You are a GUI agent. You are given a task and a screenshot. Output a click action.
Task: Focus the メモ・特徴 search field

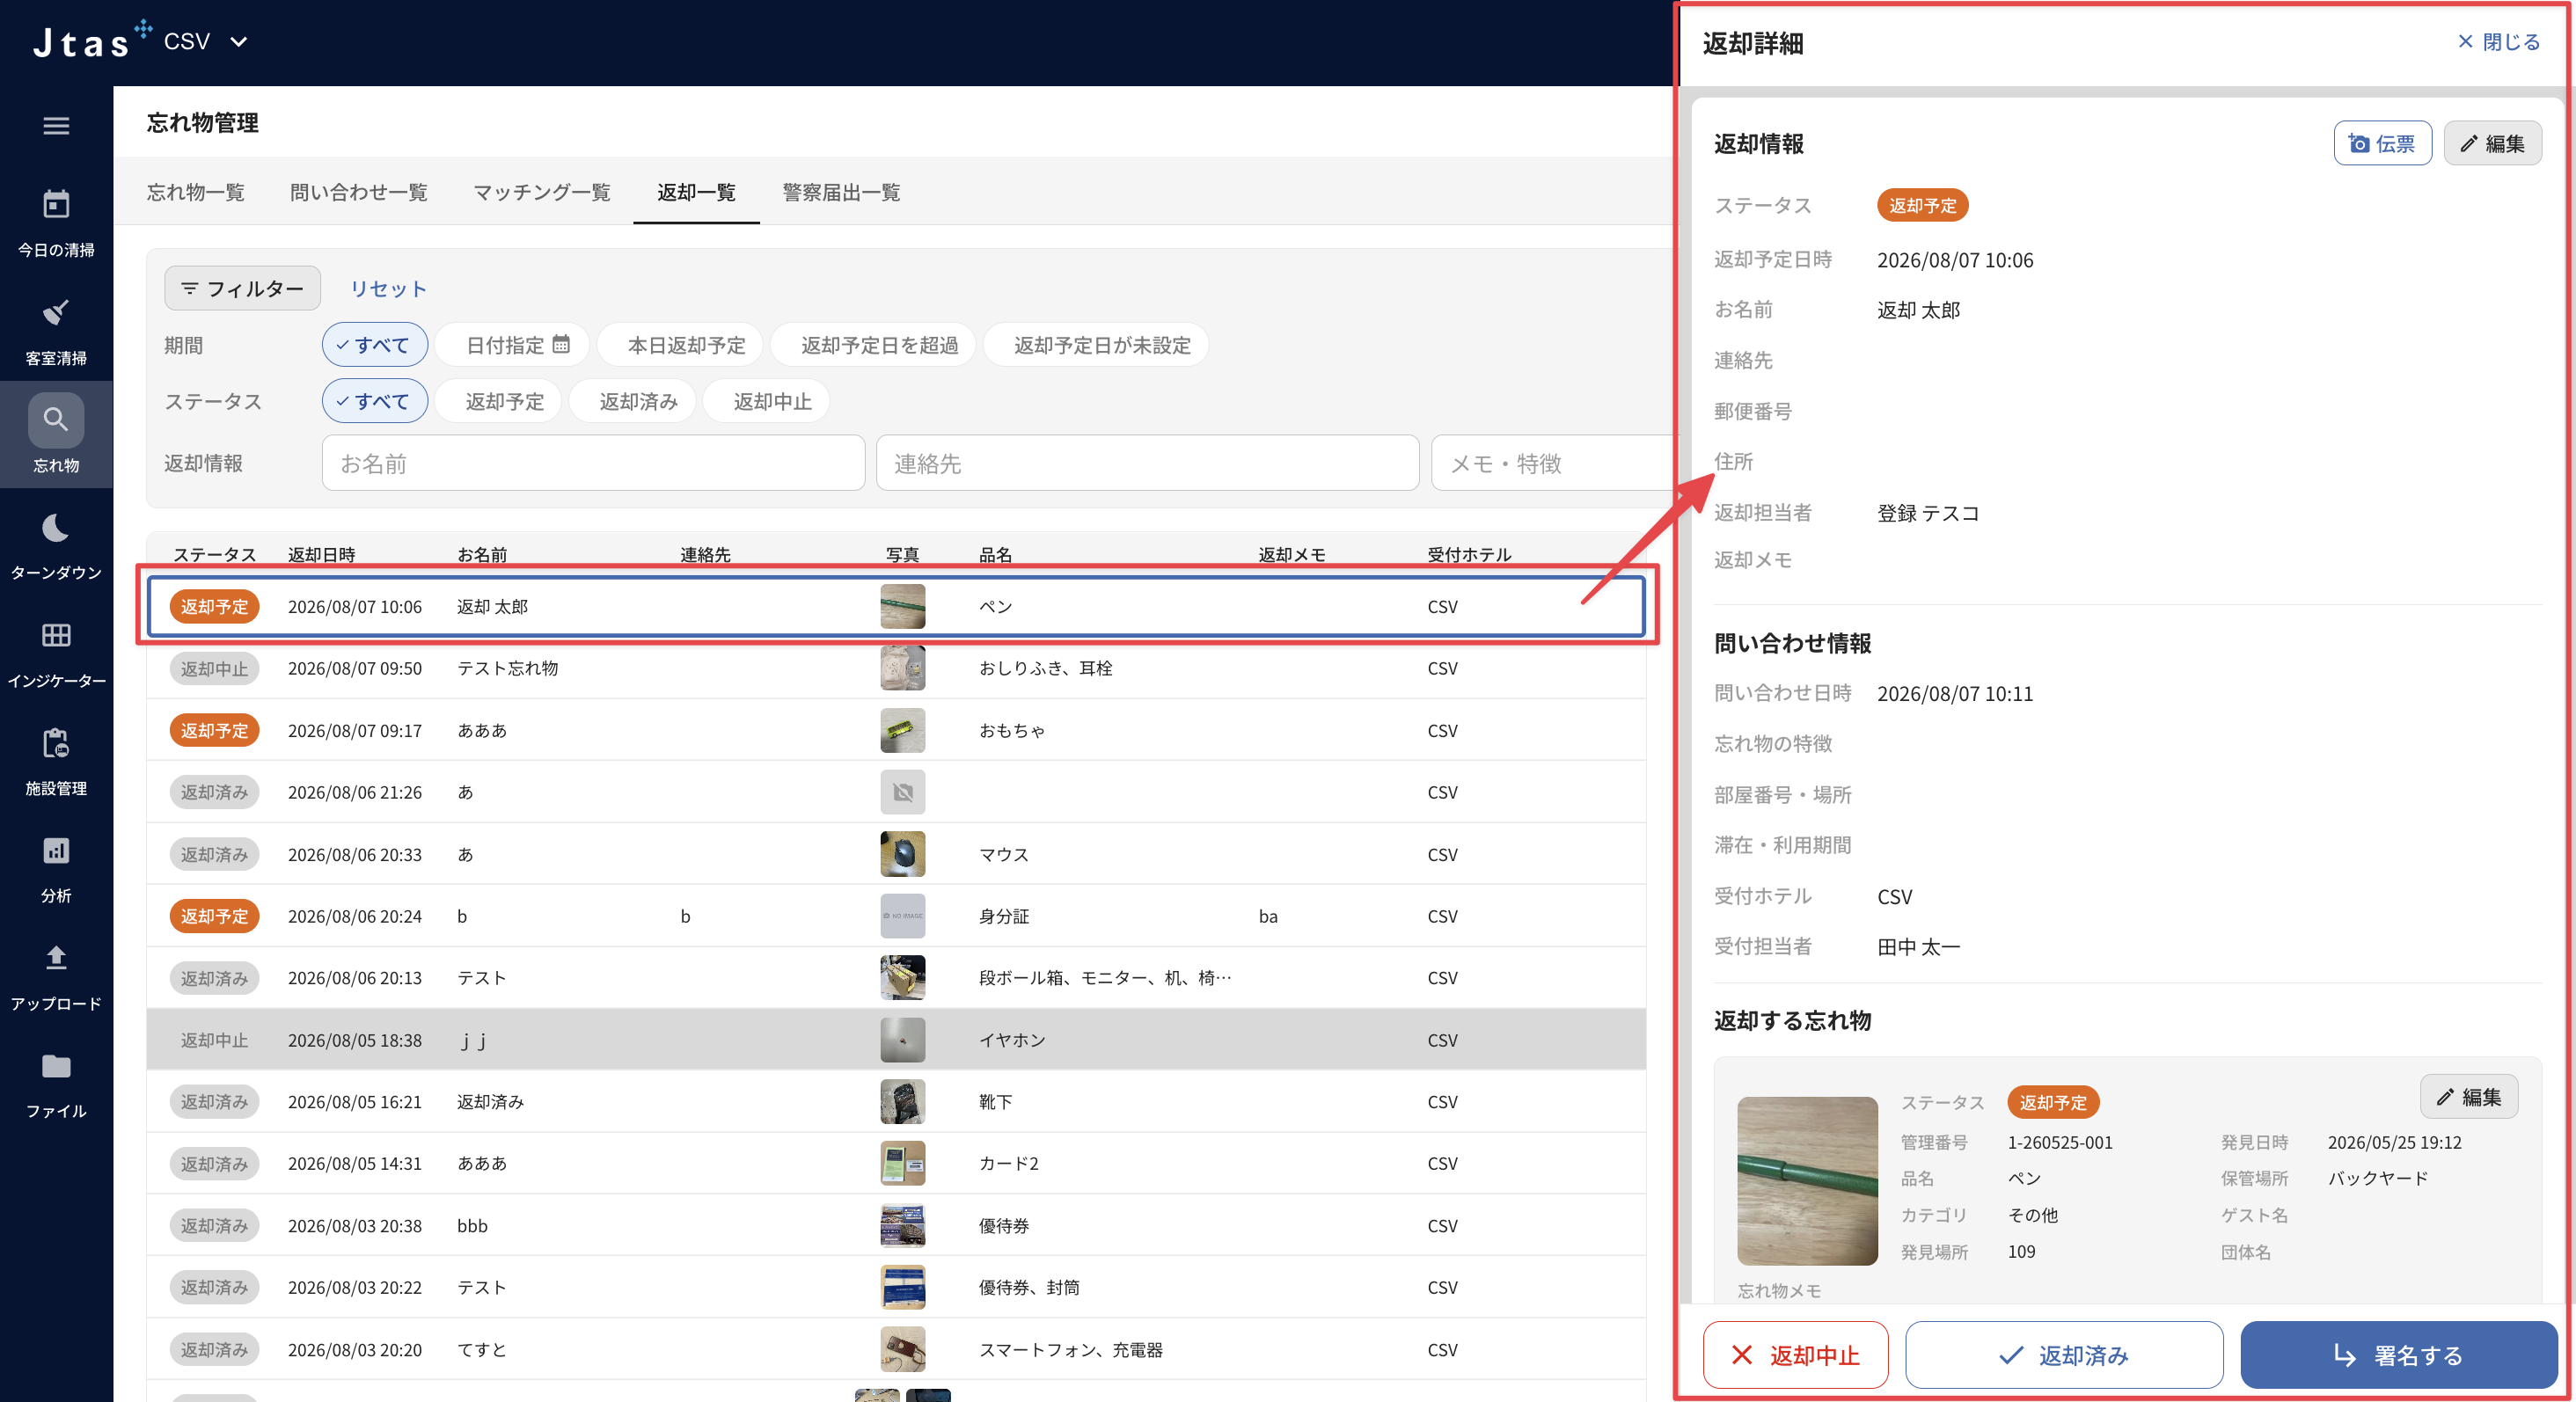tap(1552, 463)
